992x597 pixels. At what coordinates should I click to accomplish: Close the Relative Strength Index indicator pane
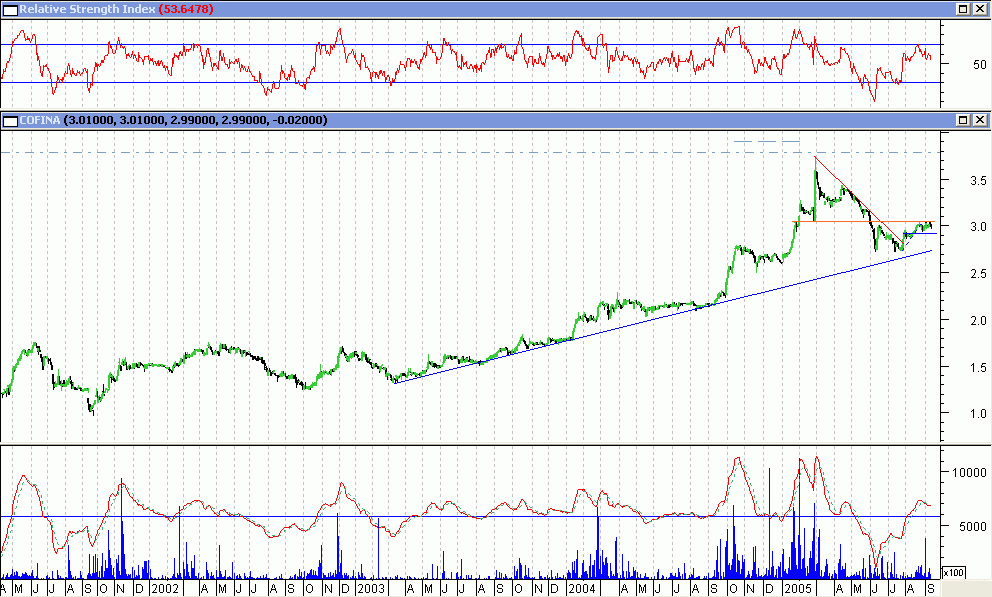[981, 9]
